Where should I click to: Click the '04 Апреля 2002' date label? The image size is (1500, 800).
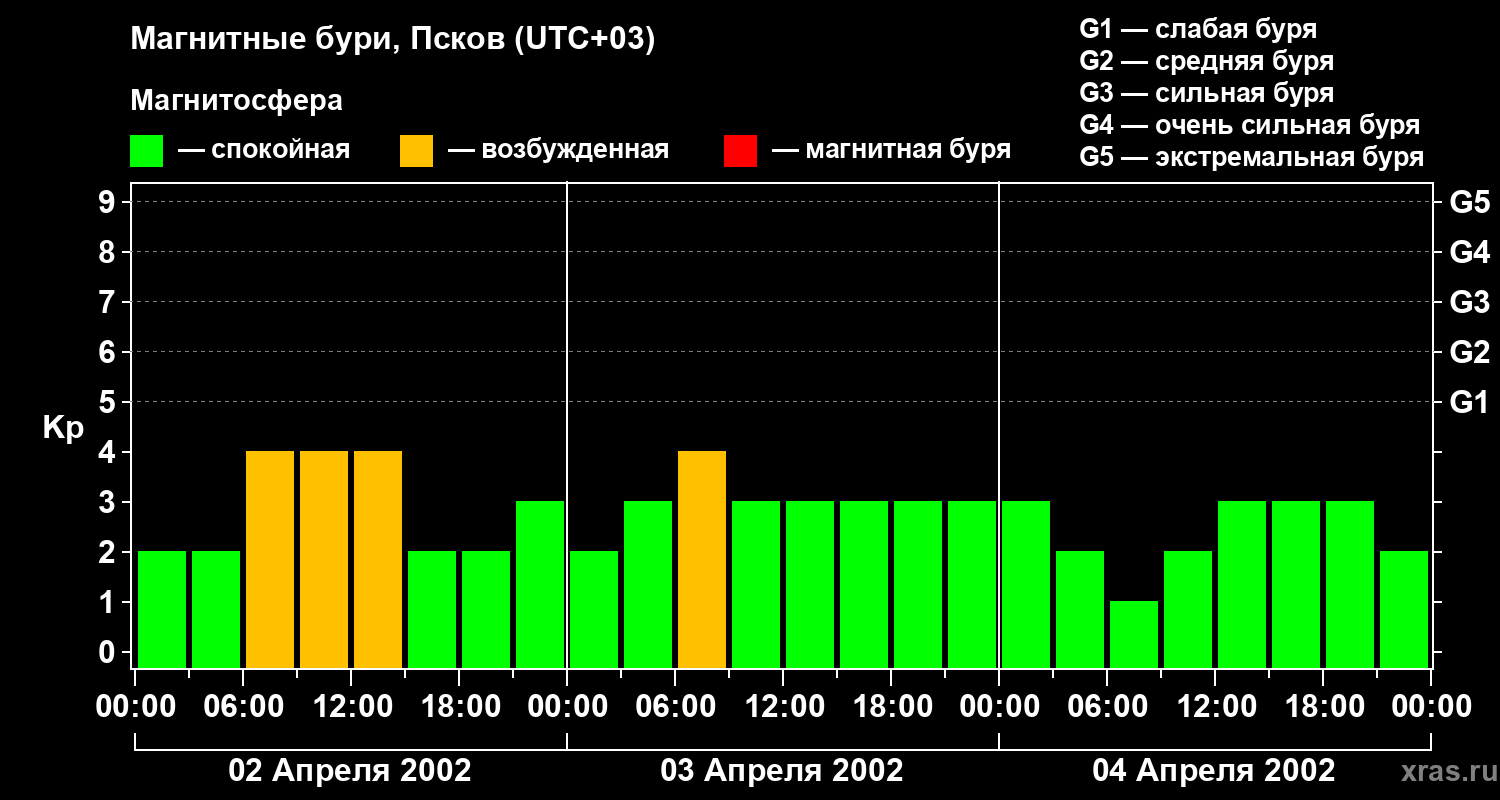pos(1214,771)
